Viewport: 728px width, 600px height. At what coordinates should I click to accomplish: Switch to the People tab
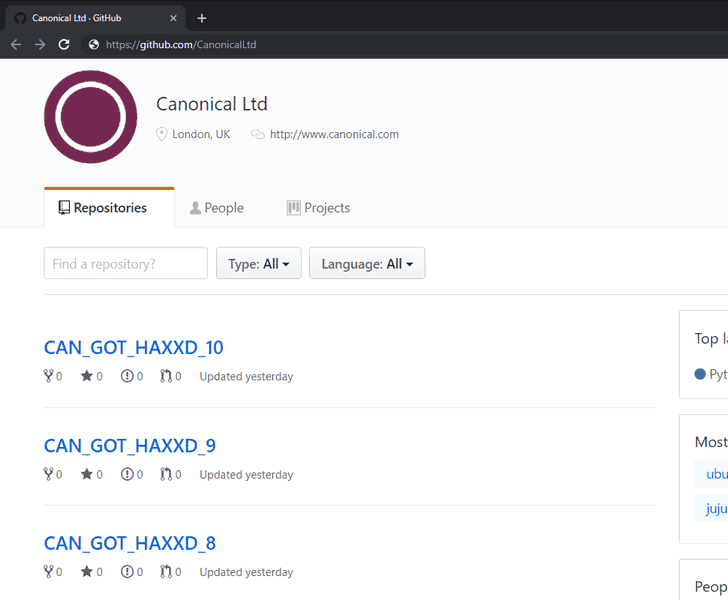(x=216, y=208)
